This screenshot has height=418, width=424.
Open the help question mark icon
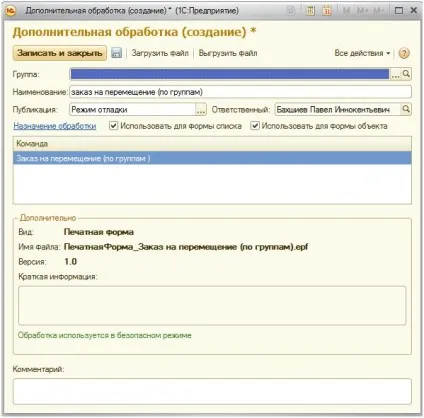[x=404, y=53]
